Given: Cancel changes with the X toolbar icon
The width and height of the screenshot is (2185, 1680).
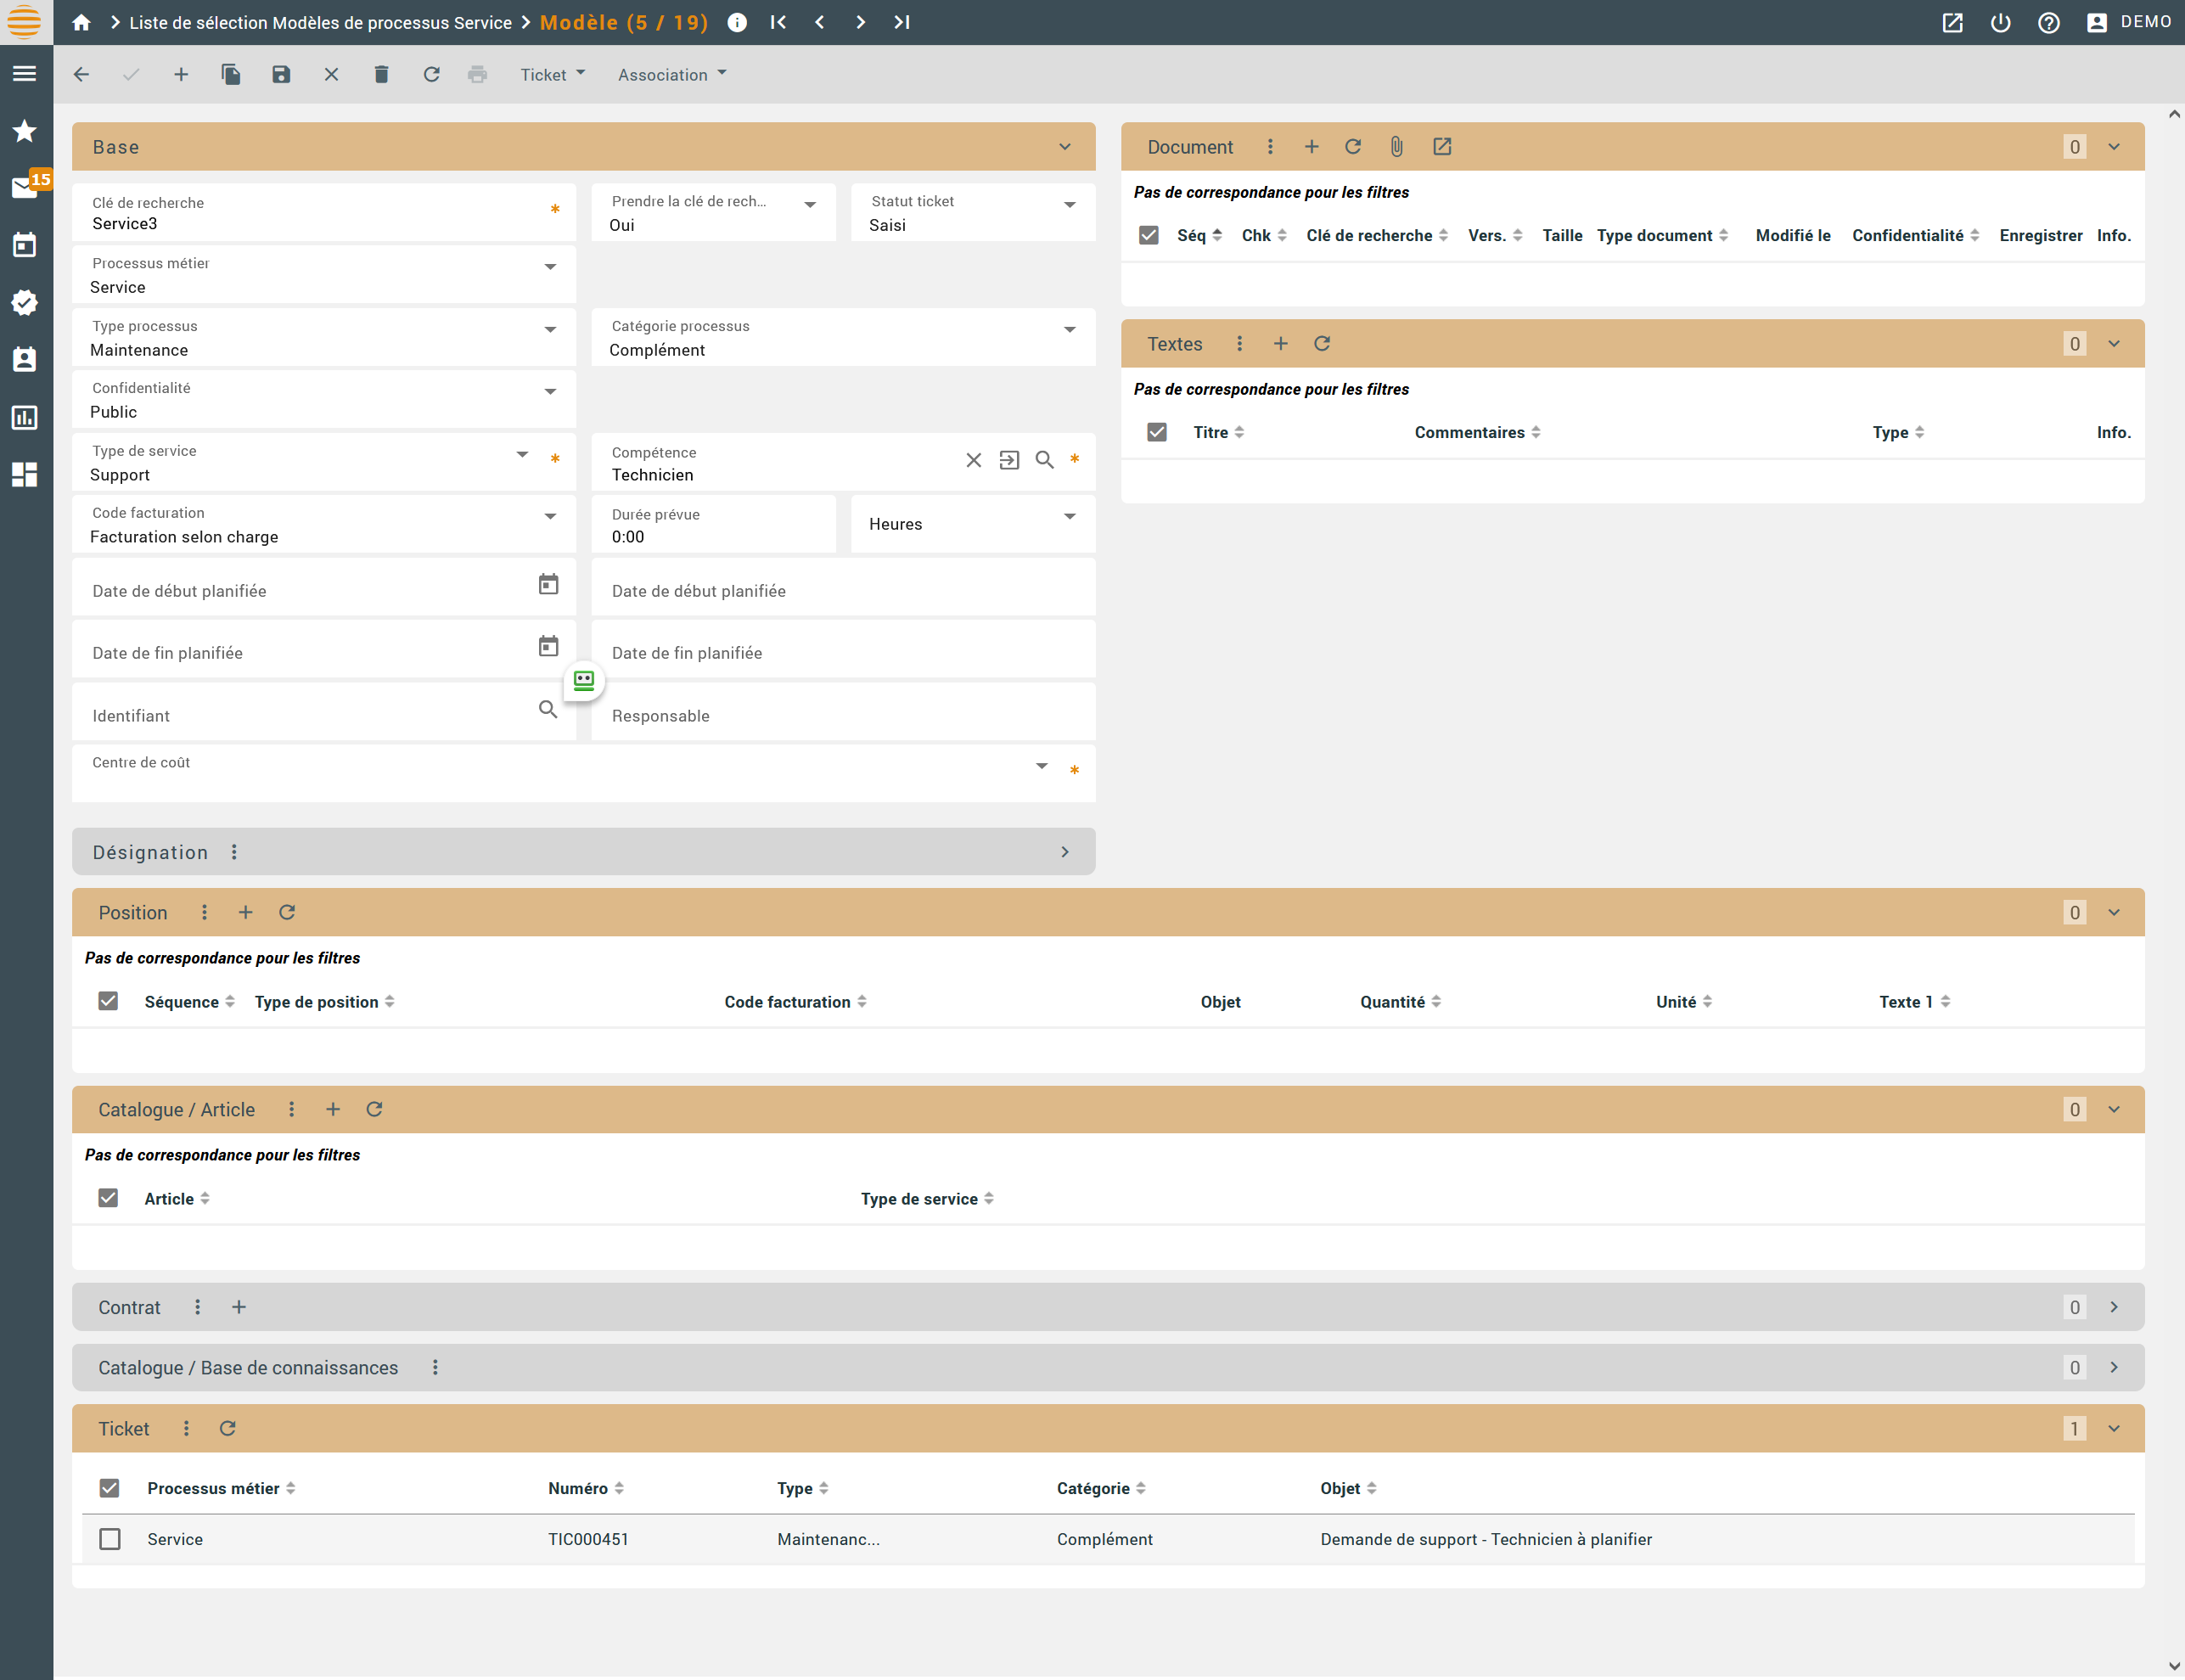Looking at the screenshot, I should [331, 75].
